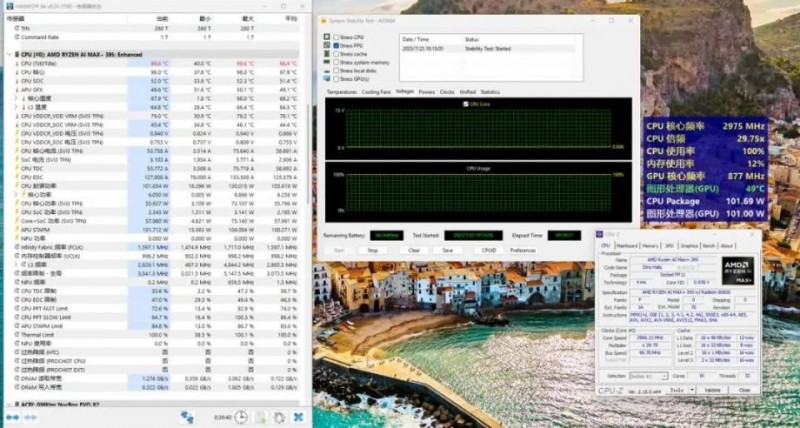Click the HWiNFO sensor list vertical scrollbar
800x428 pixels.
307,153
